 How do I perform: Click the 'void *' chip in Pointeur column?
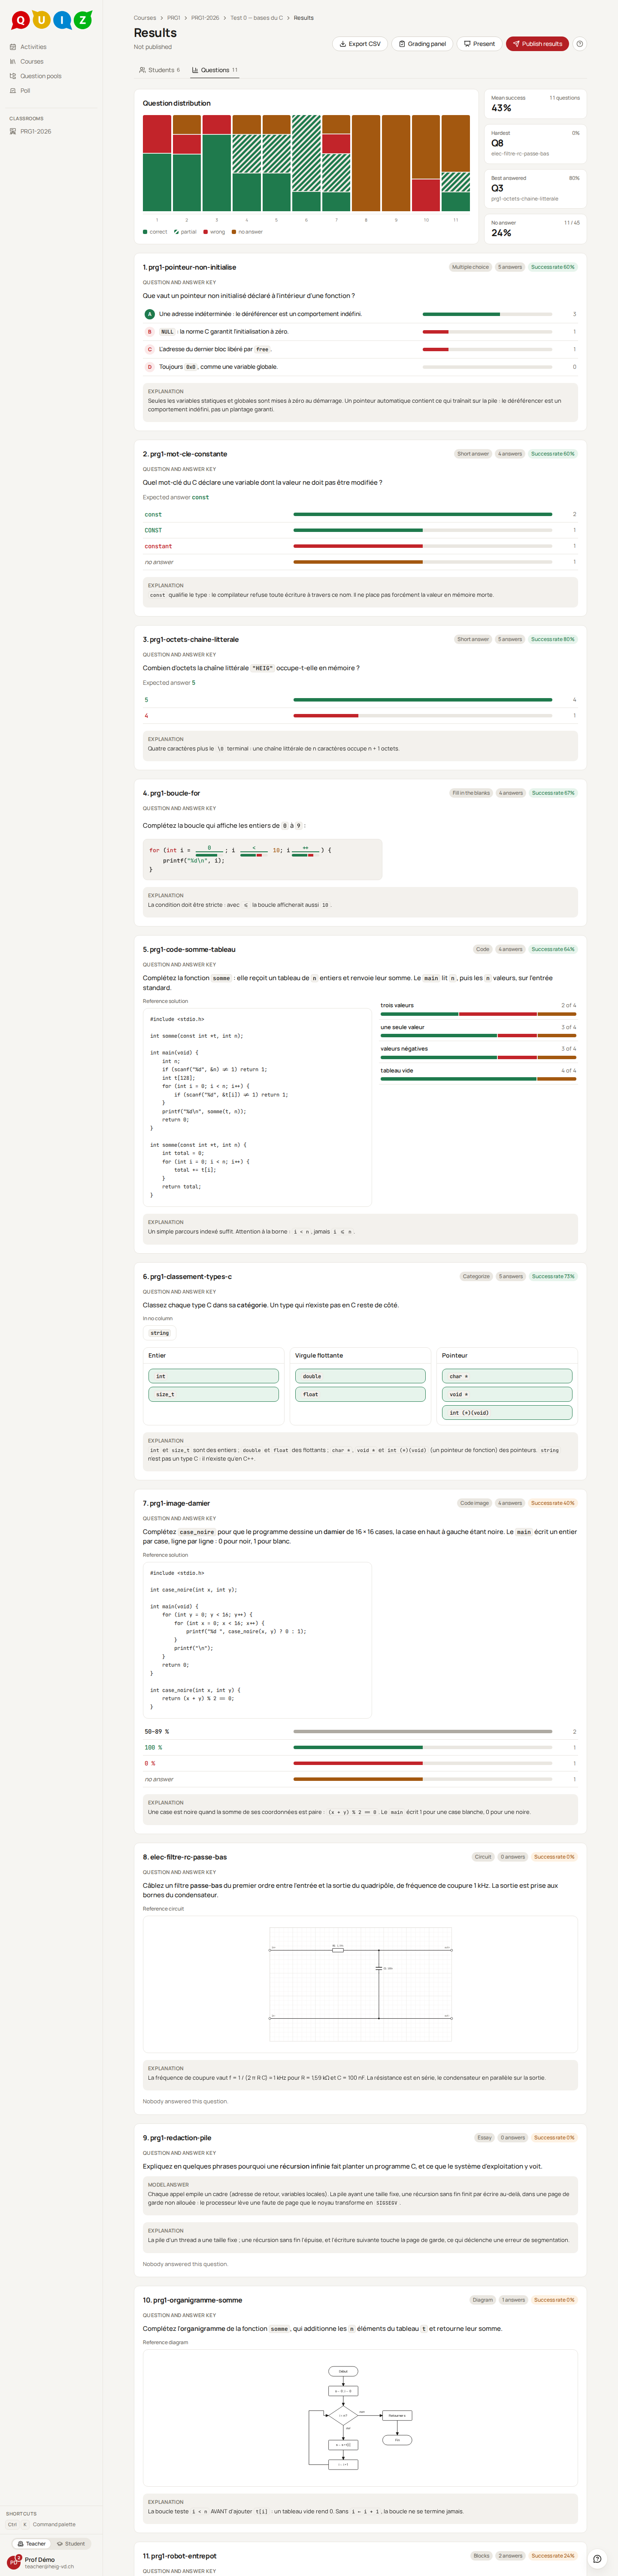point(507,1394)
